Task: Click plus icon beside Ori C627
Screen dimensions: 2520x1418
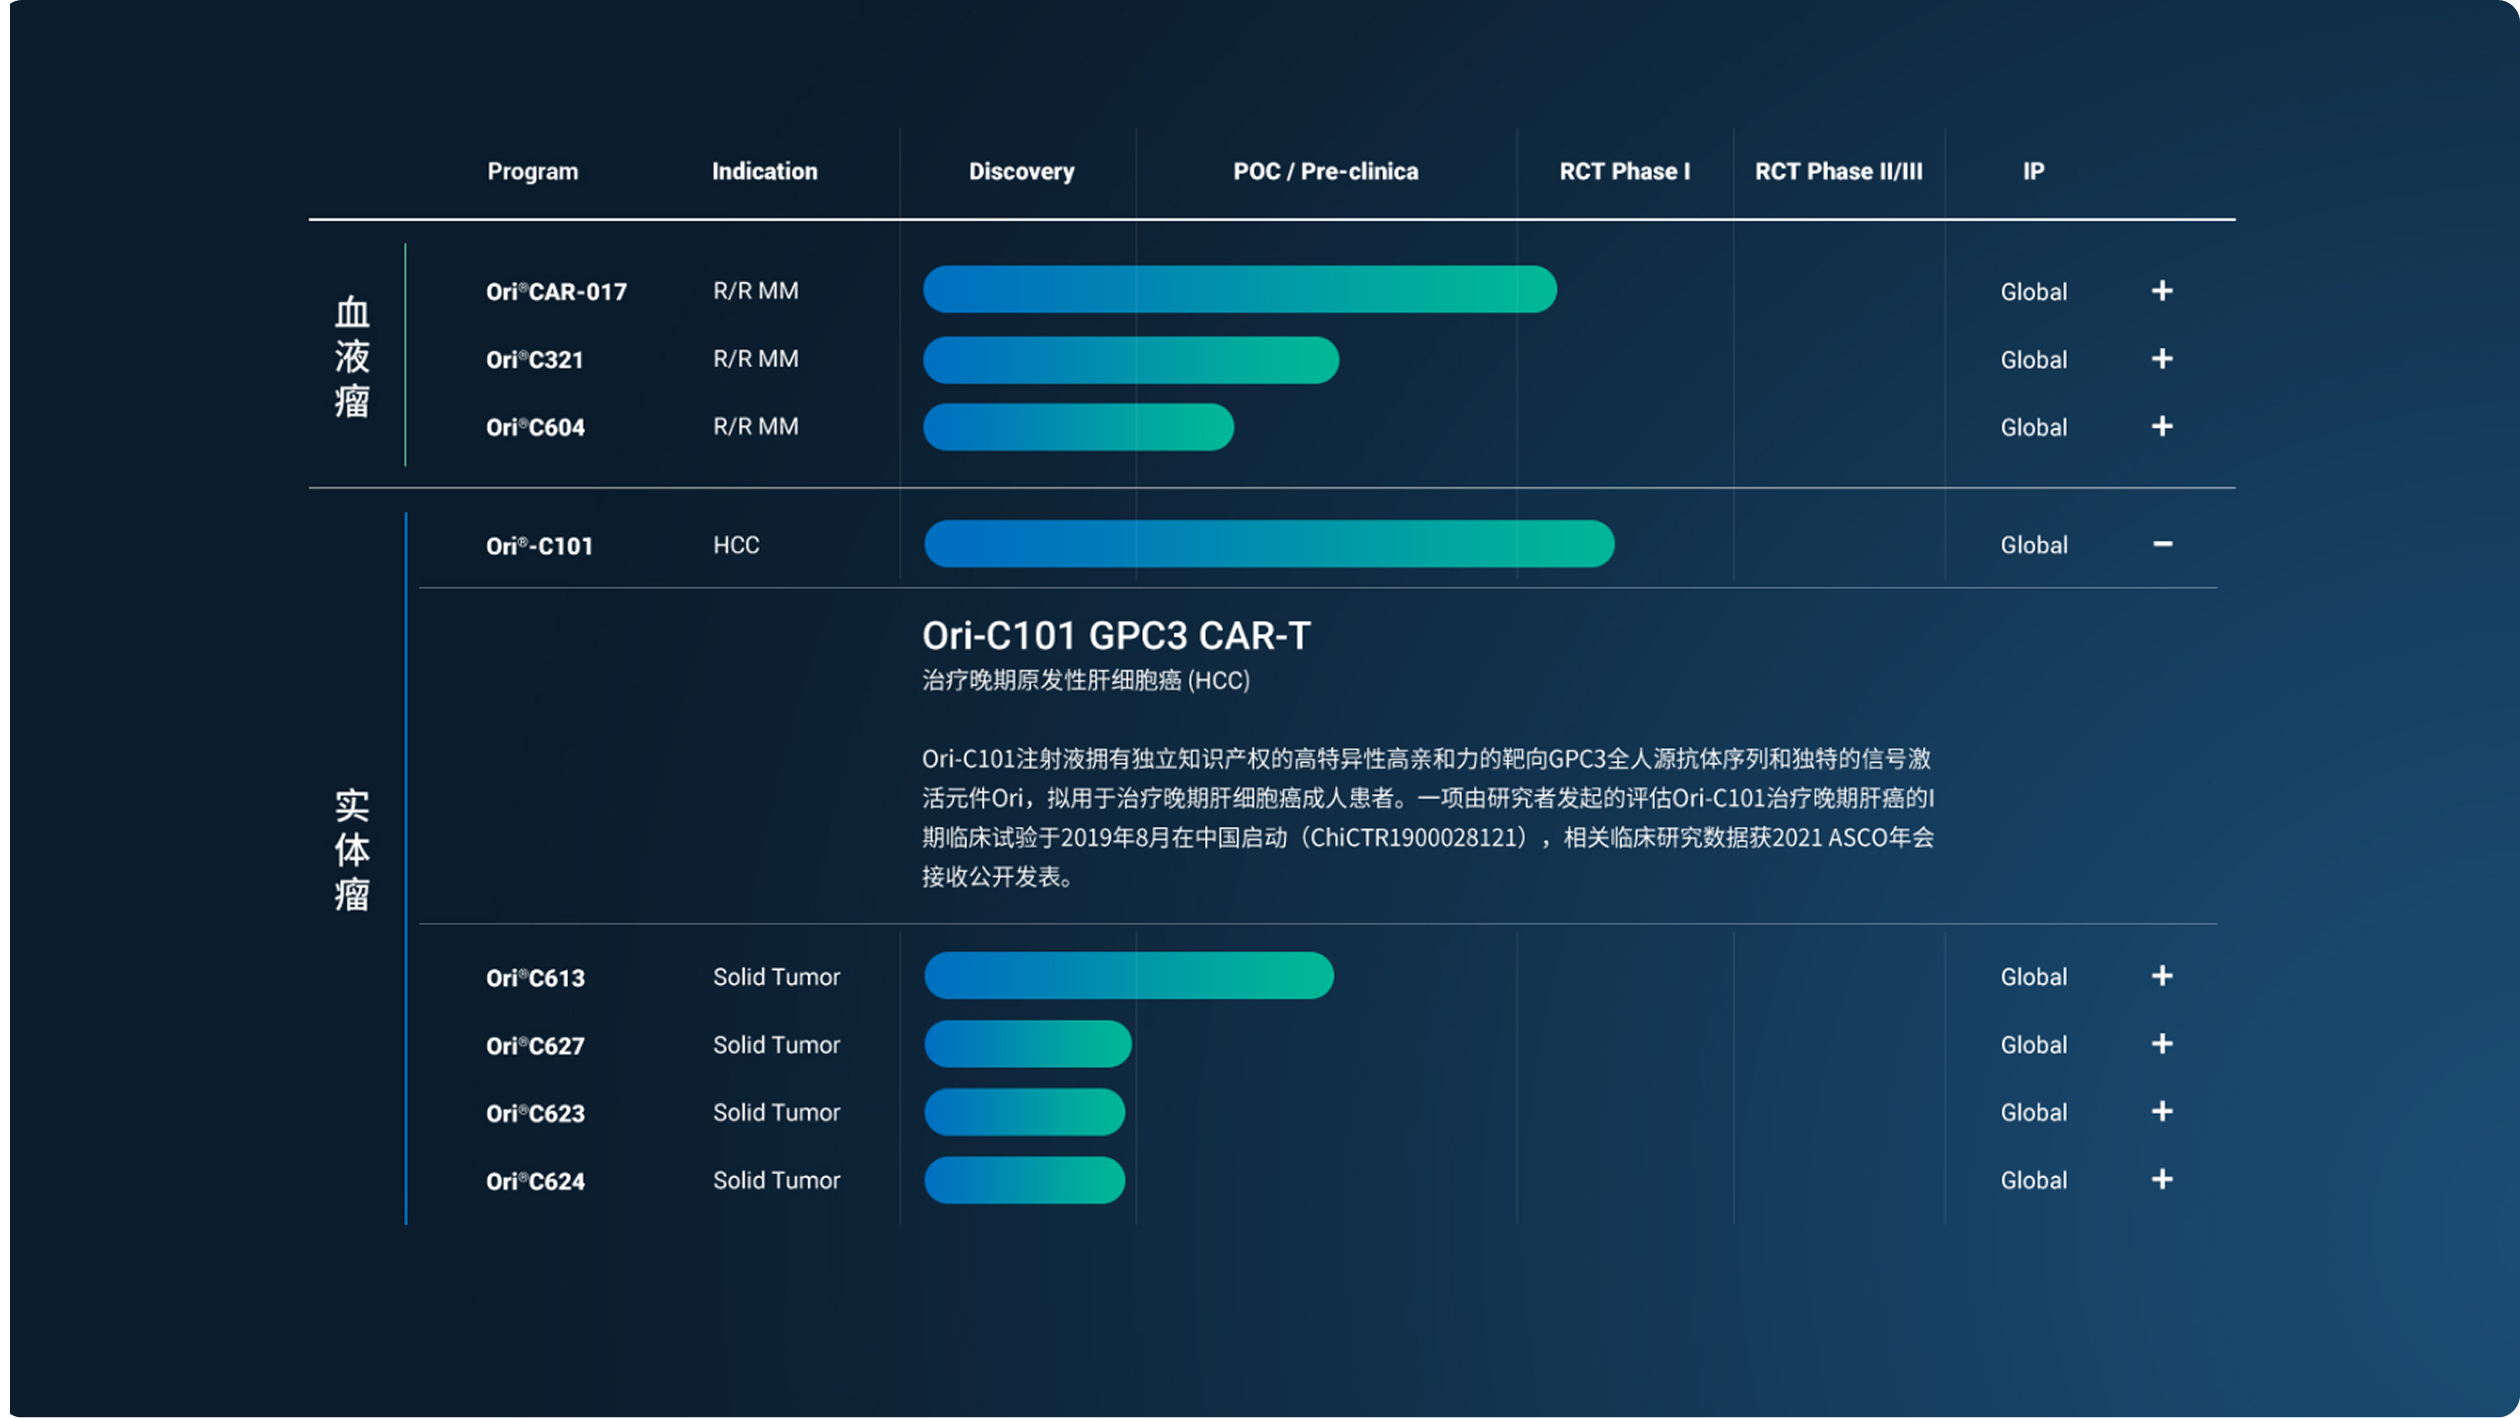Action: pyautogui.click(x=2162, y=1044)
